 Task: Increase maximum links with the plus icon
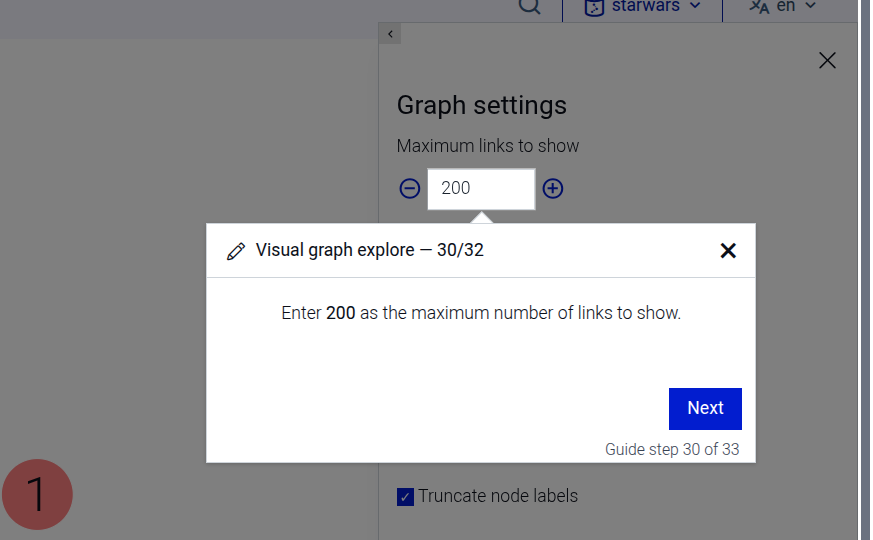click(x=553, y=188)
